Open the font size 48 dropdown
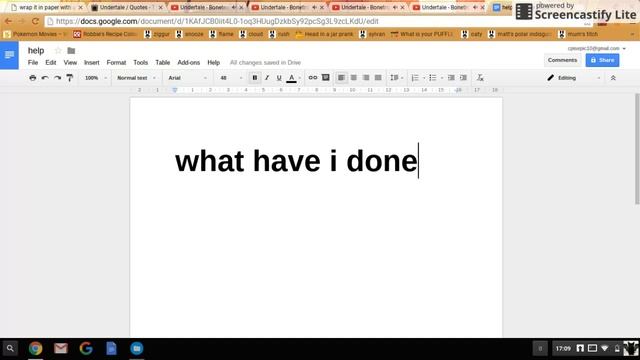640x360 pixels. pyautogui.click(x=231, y=78)
